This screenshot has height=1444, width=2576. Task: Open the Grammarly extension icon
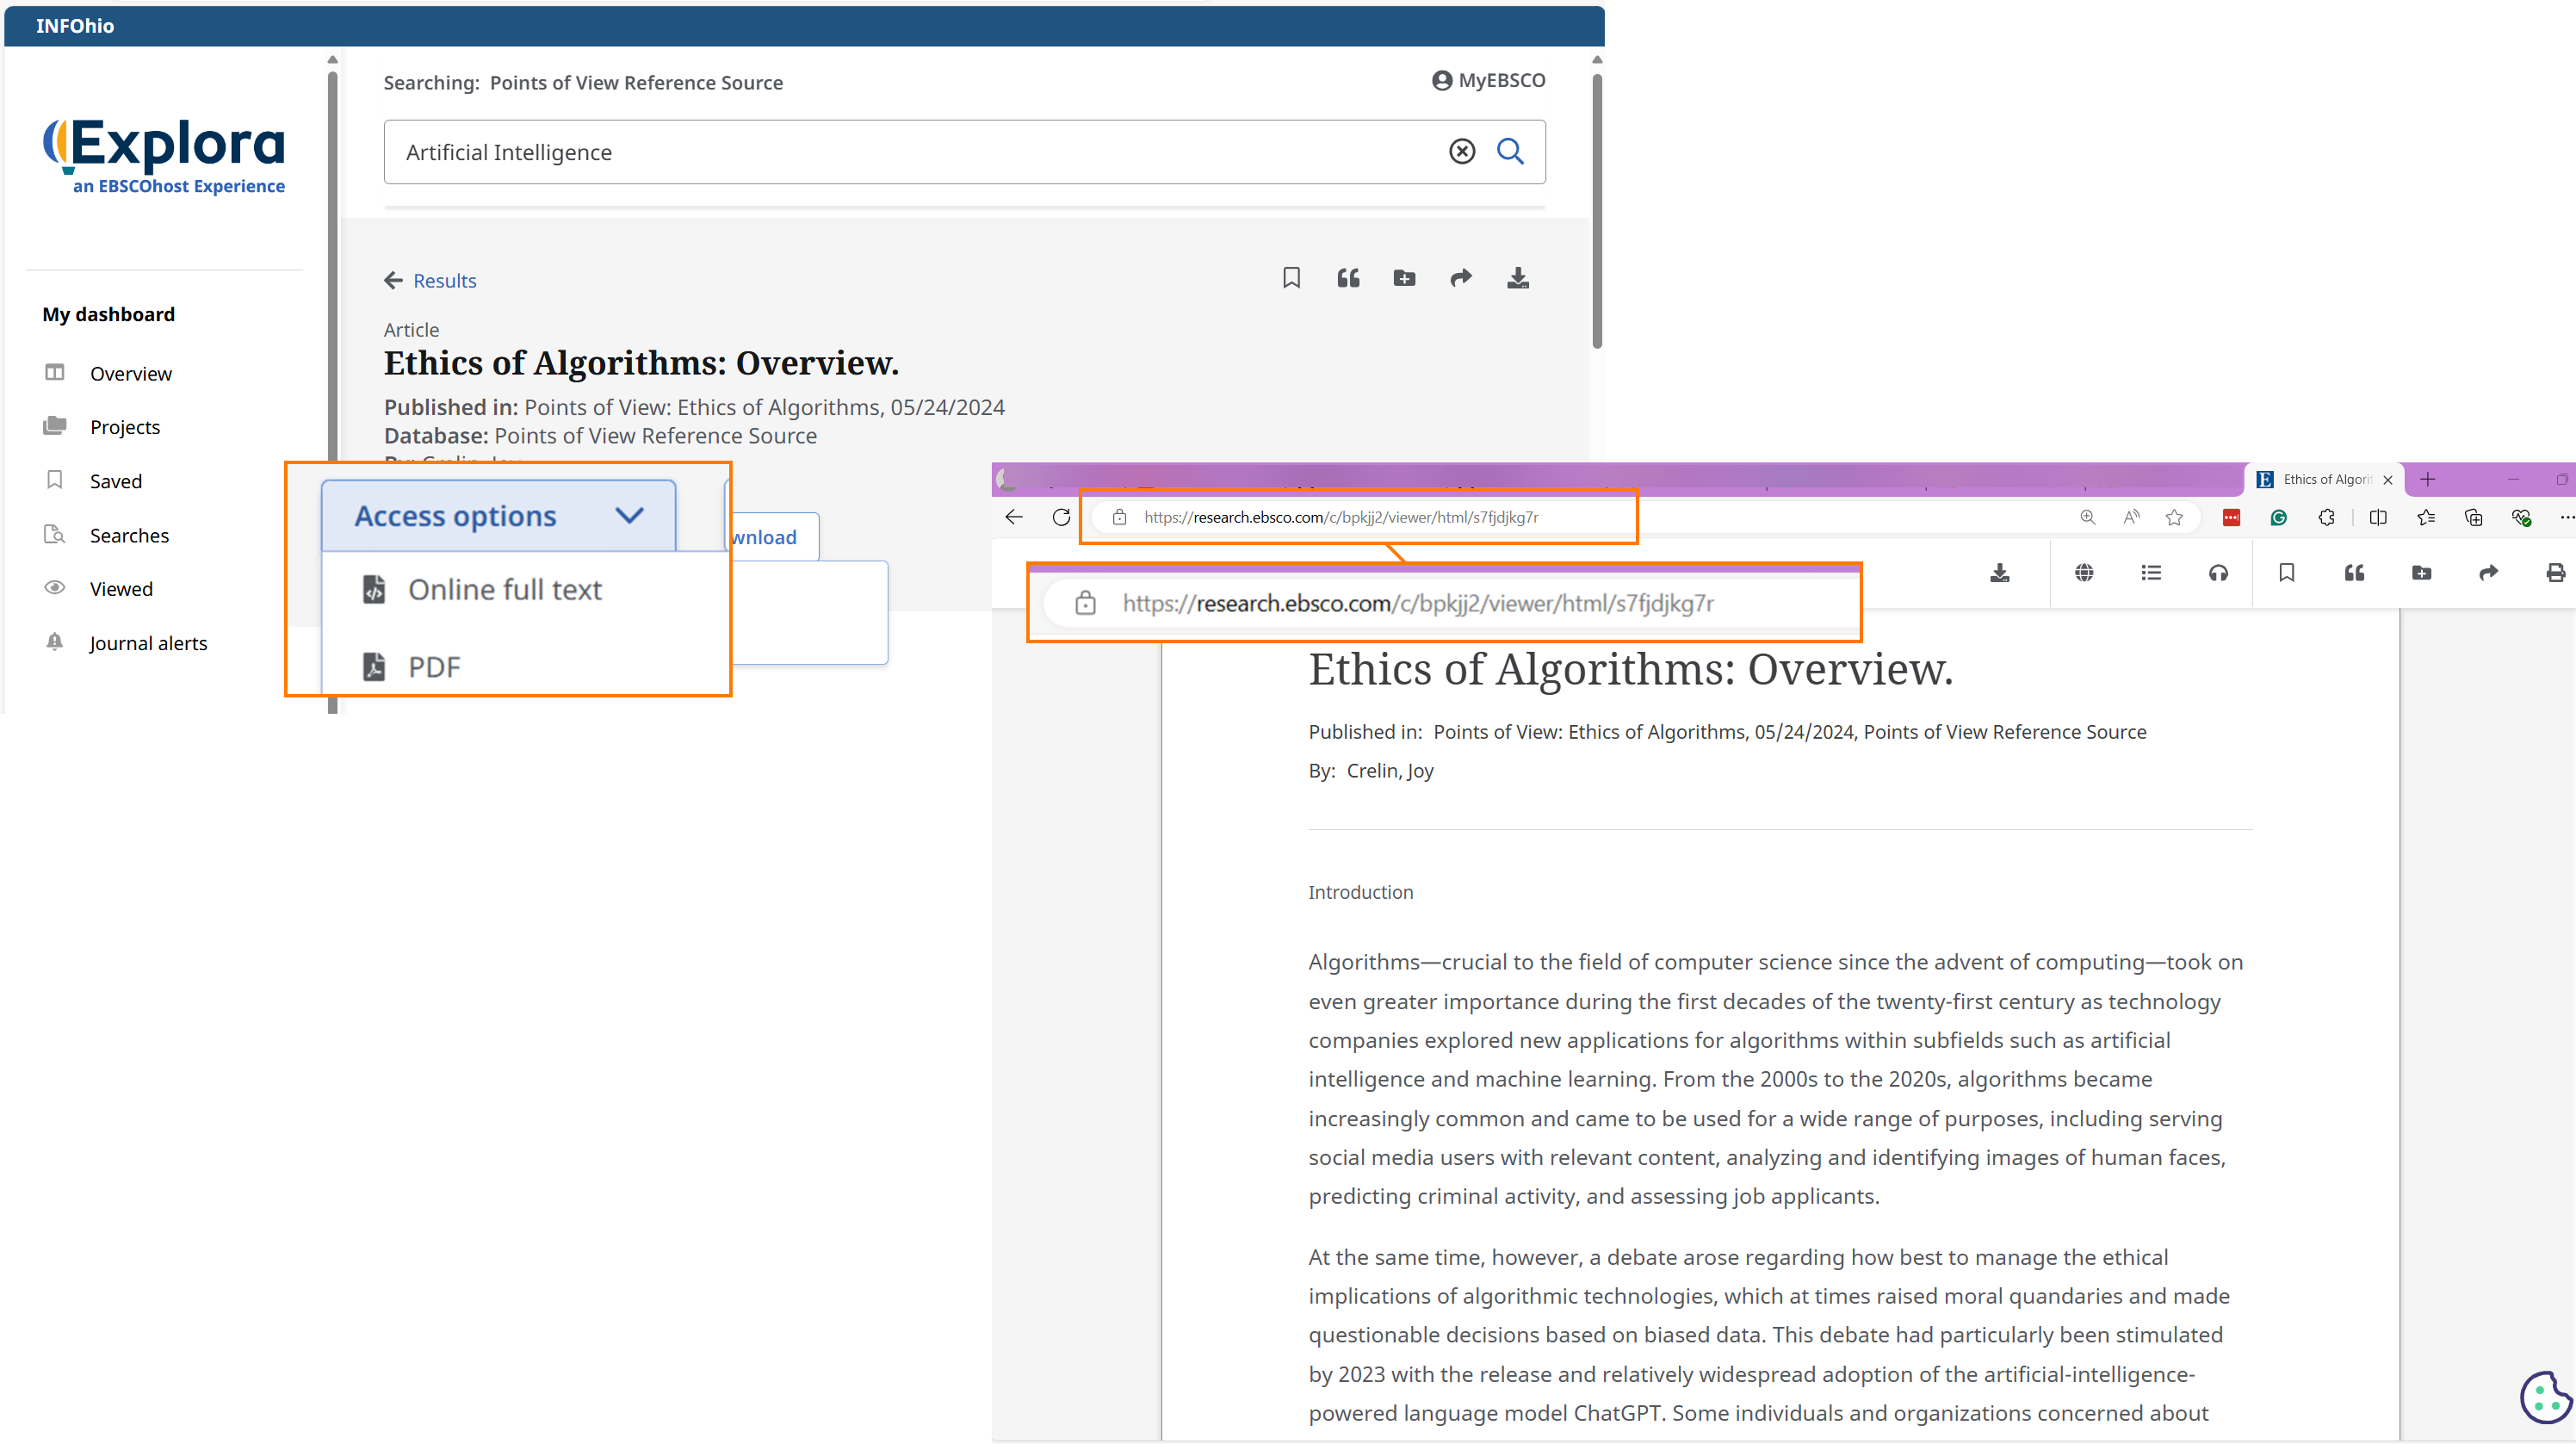point(2279,517)
